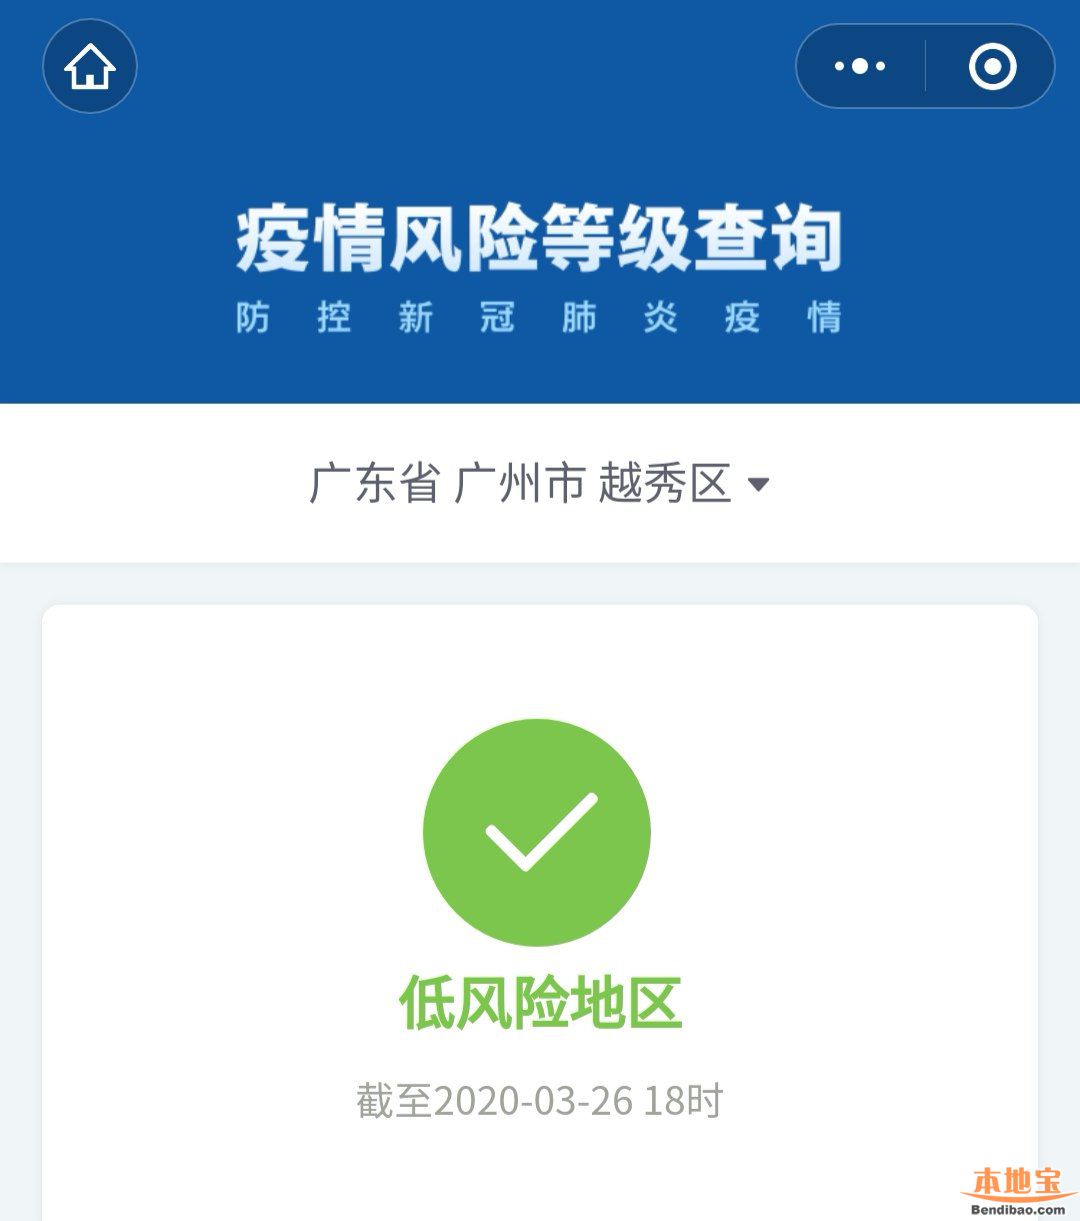The image size is (1080, 1221).
Task: Go to the home page icon
Action: 90,66
